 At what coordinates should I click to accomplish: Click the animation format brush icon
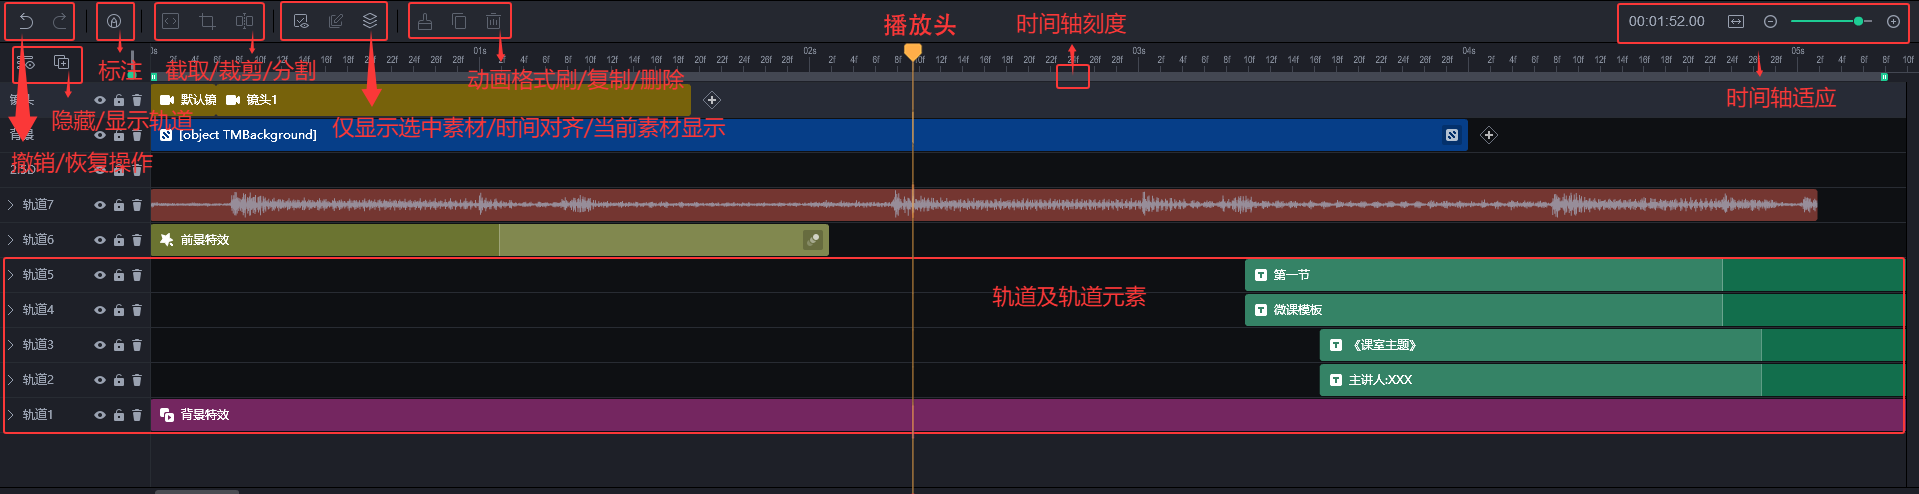coord(425,21)
